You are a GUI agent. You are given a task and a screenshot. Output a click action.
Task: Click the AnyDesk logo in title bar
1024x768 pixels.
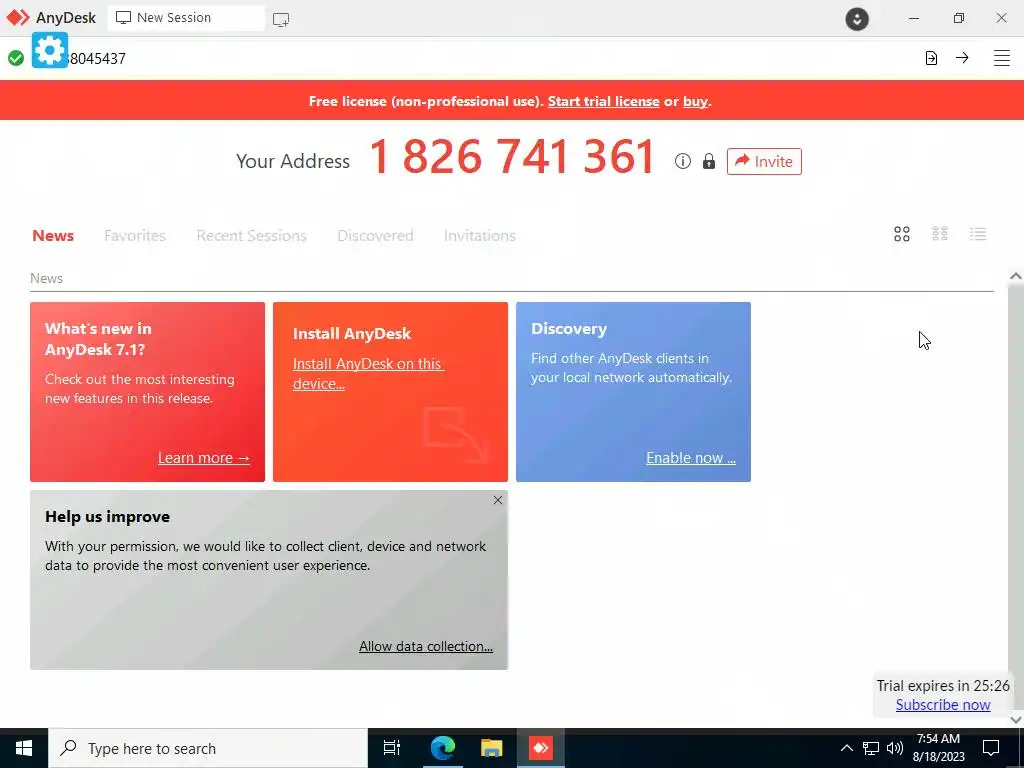click(x=18, y=18)
